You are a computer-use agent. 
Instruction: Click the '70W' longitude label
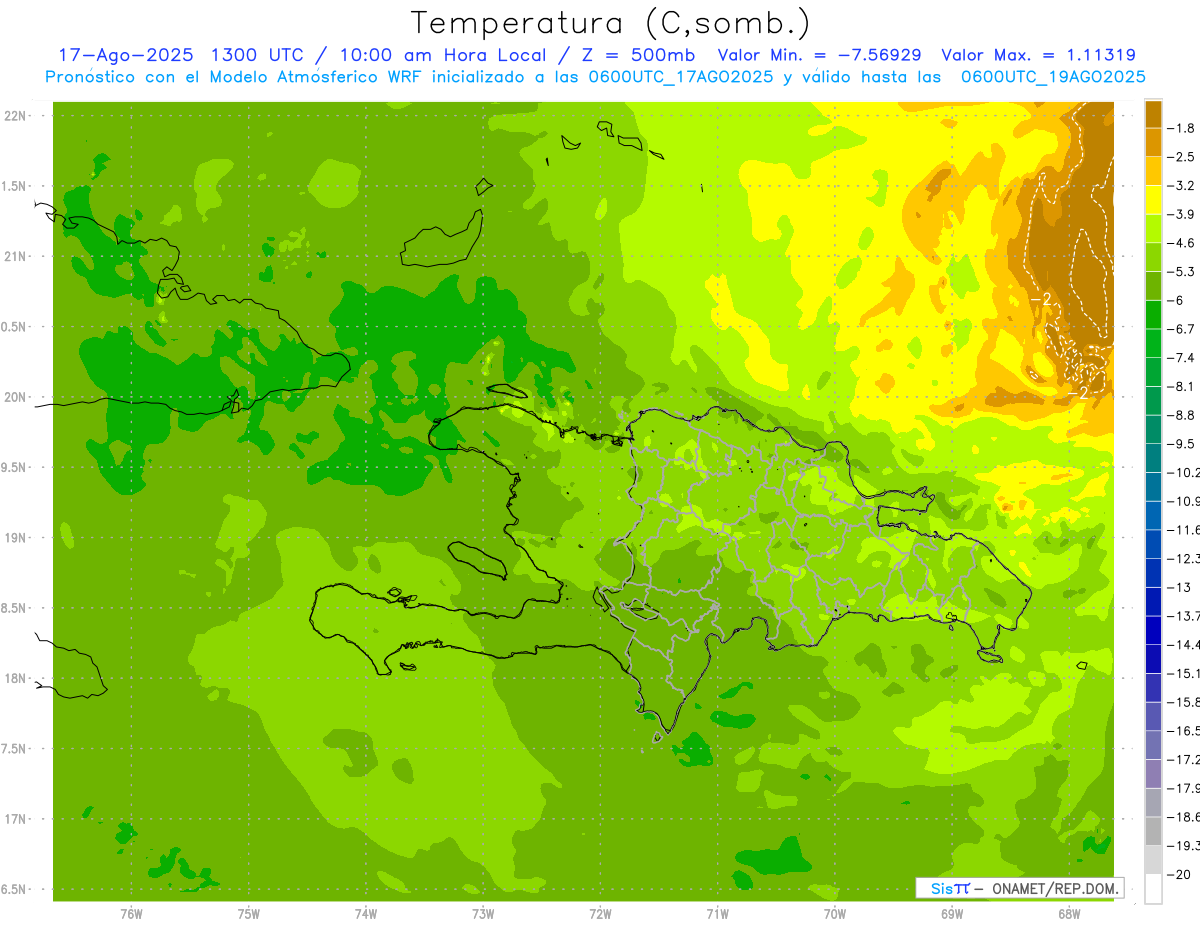point(835,914)
